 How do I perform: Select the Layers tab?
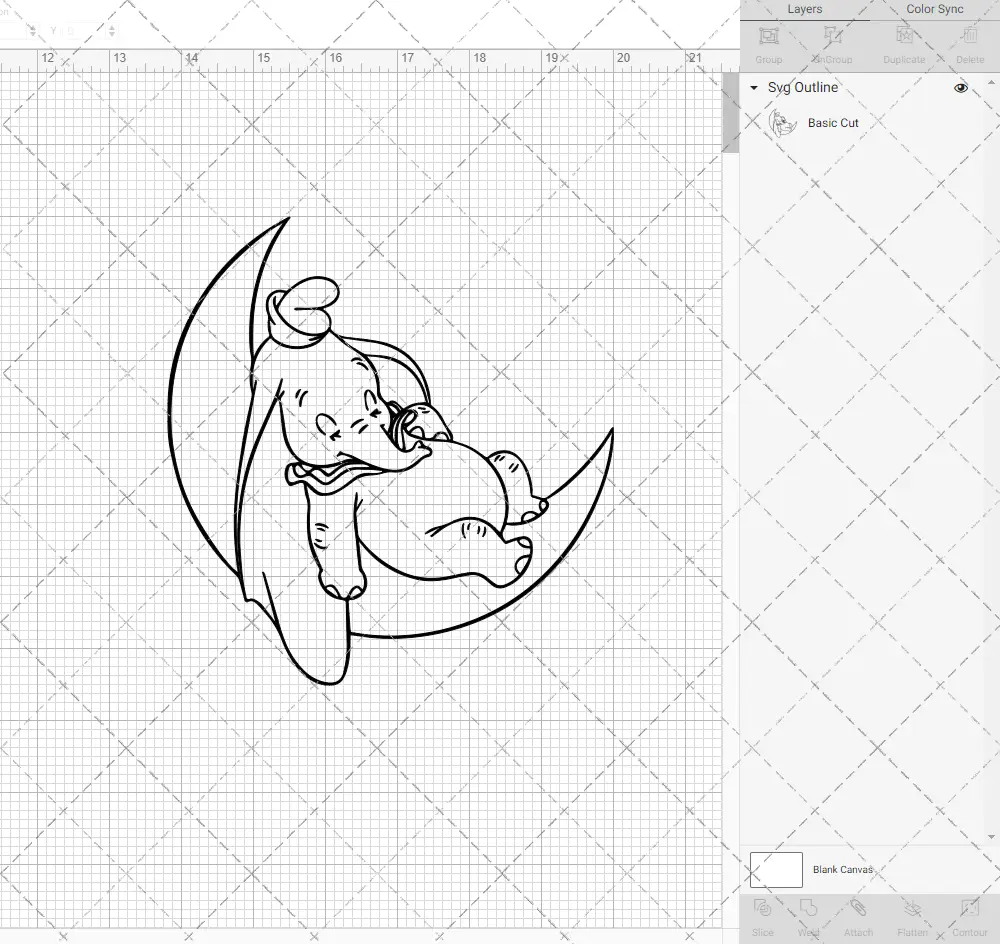[804, 9]
